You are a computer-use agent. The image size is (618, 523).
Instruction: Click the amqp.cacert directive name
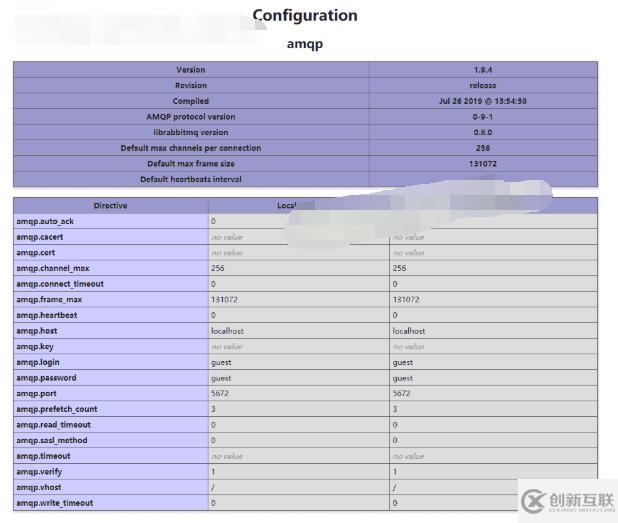[x=39, y=237]
